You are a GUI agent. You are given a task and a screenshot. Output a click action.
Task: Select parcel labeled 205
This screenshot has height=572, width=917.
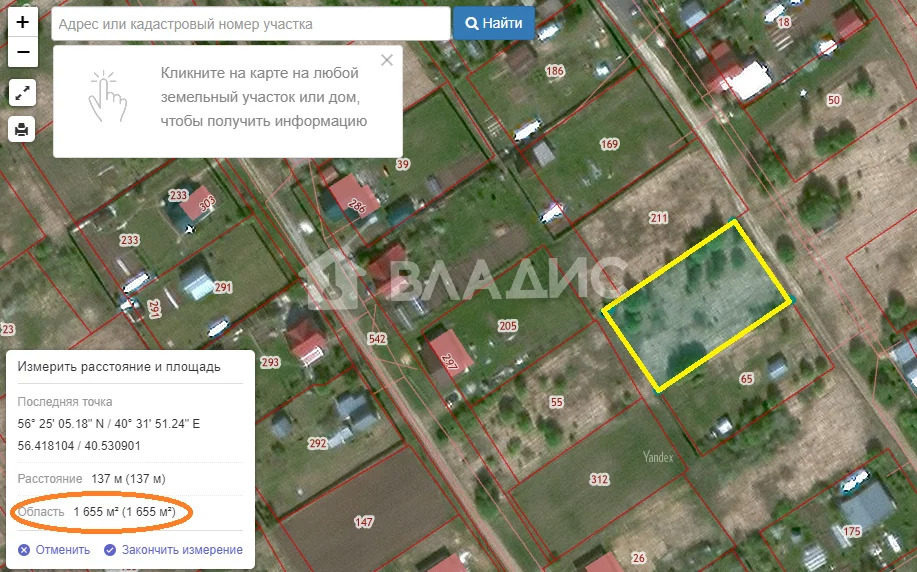[x=508, y=326]
